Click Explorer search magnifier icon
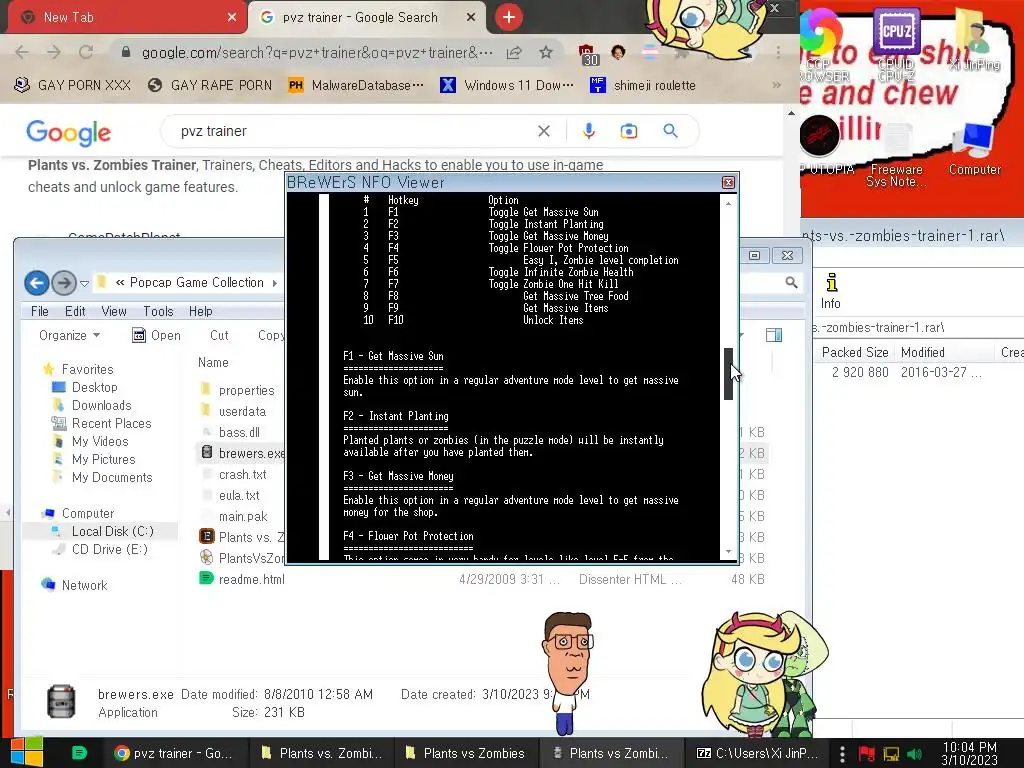The width and height of the screenshot is (1024, 768). pyautogui.click(x=791, y=282)
